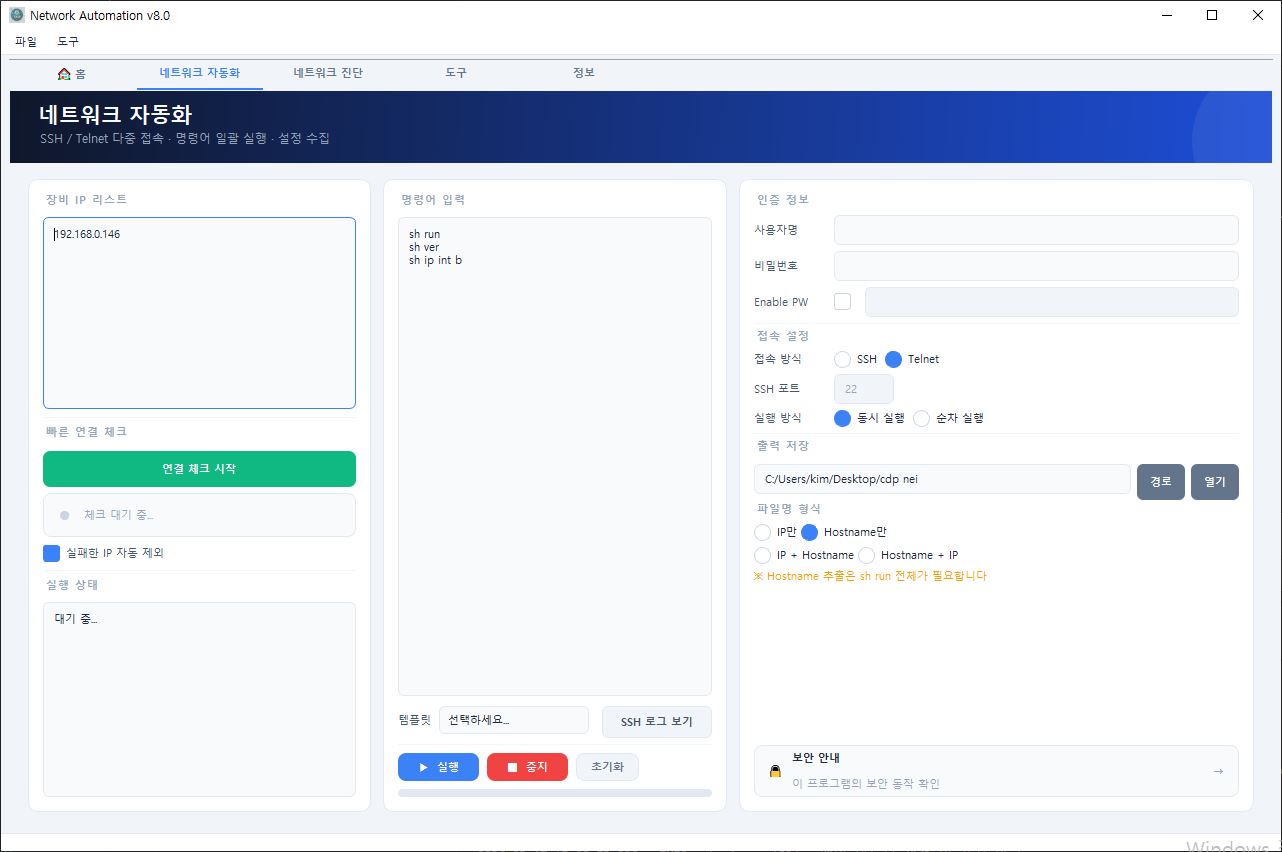The height and width of the screenshot is (852, 1282).
Task: Click the green 연결 체크 시작 button
Action: (x=199, y=469)
